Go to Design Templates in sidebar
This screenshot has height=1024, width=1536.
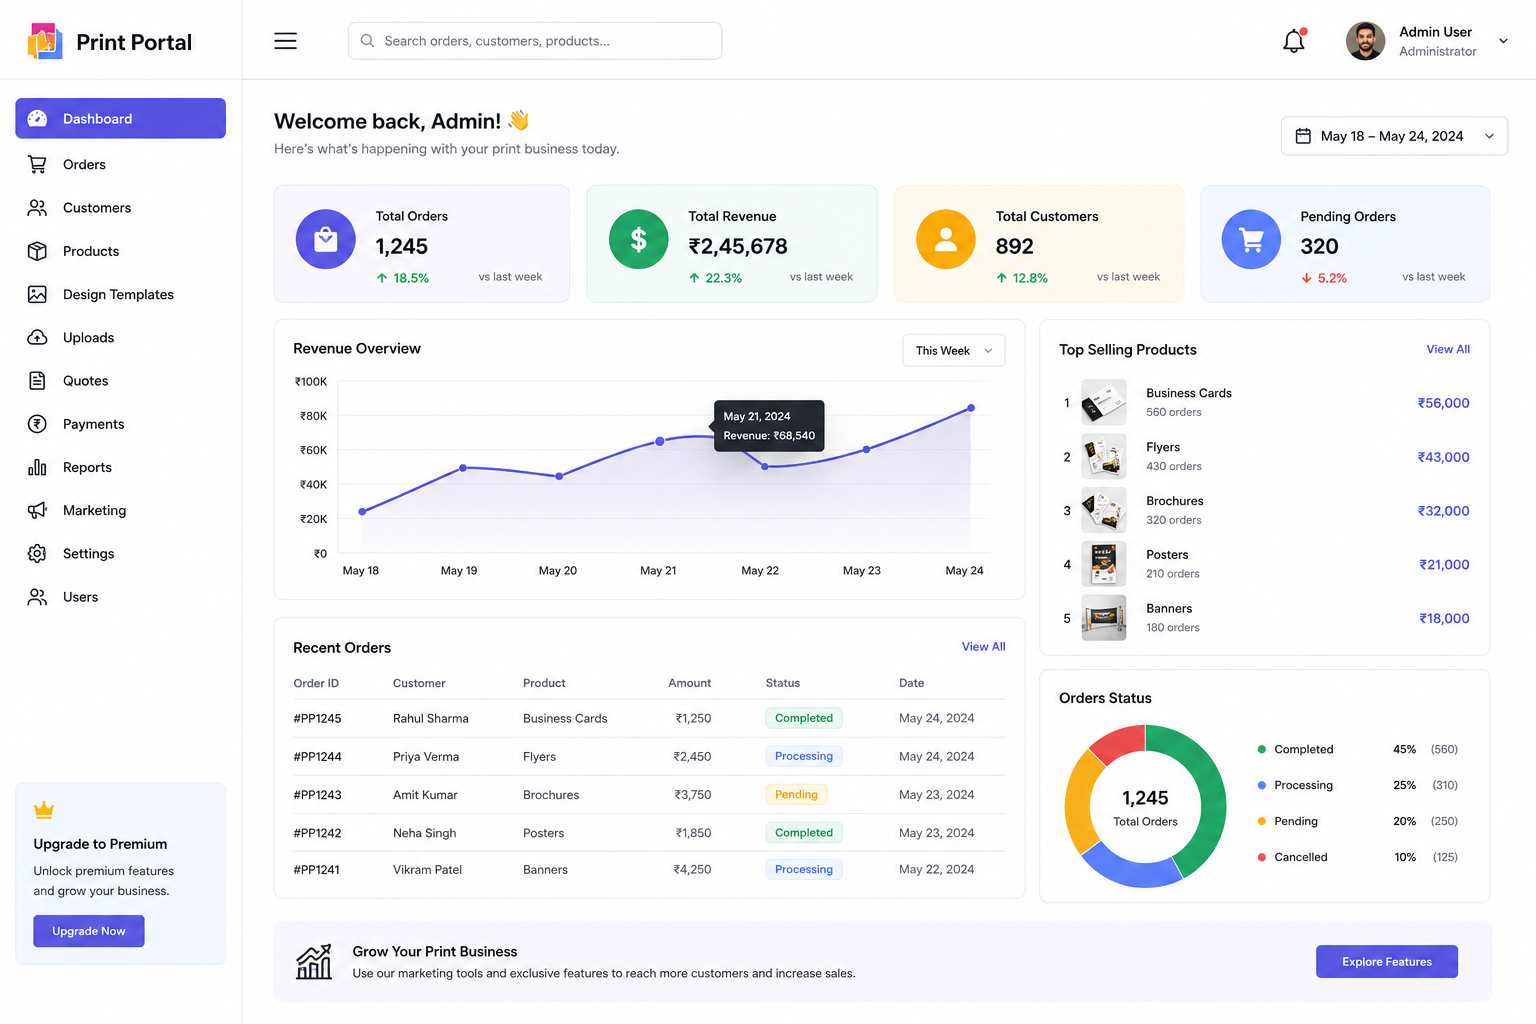[x=120, y=294]
